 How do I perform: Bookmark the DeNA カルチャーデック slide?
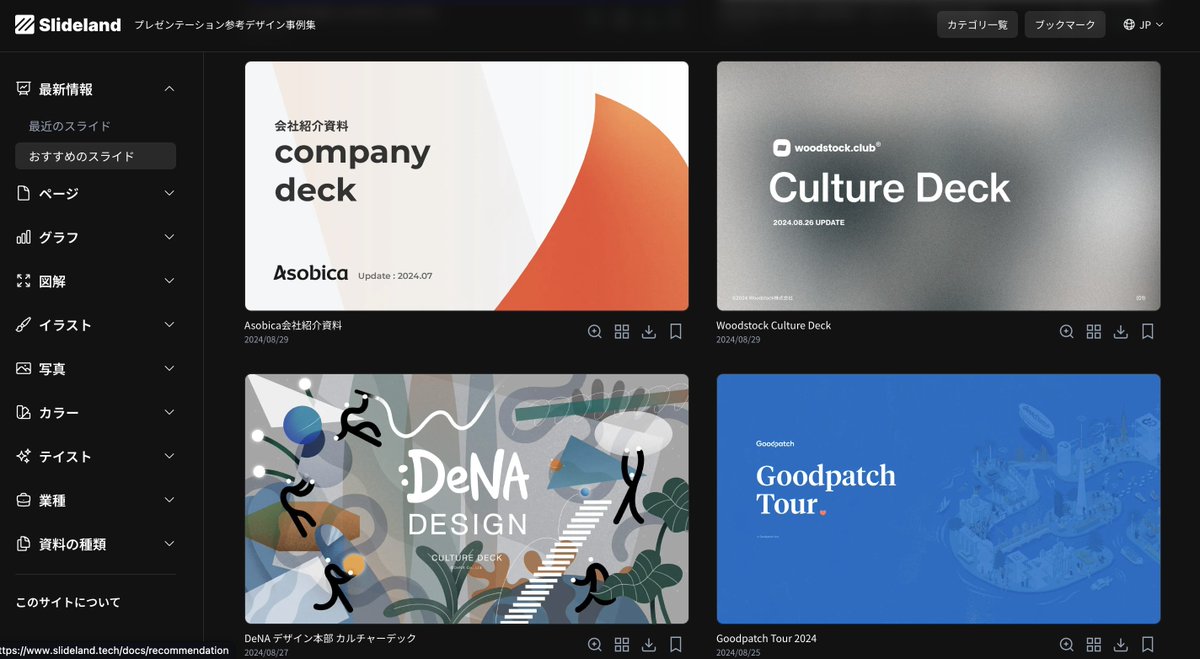click(676, 645)
